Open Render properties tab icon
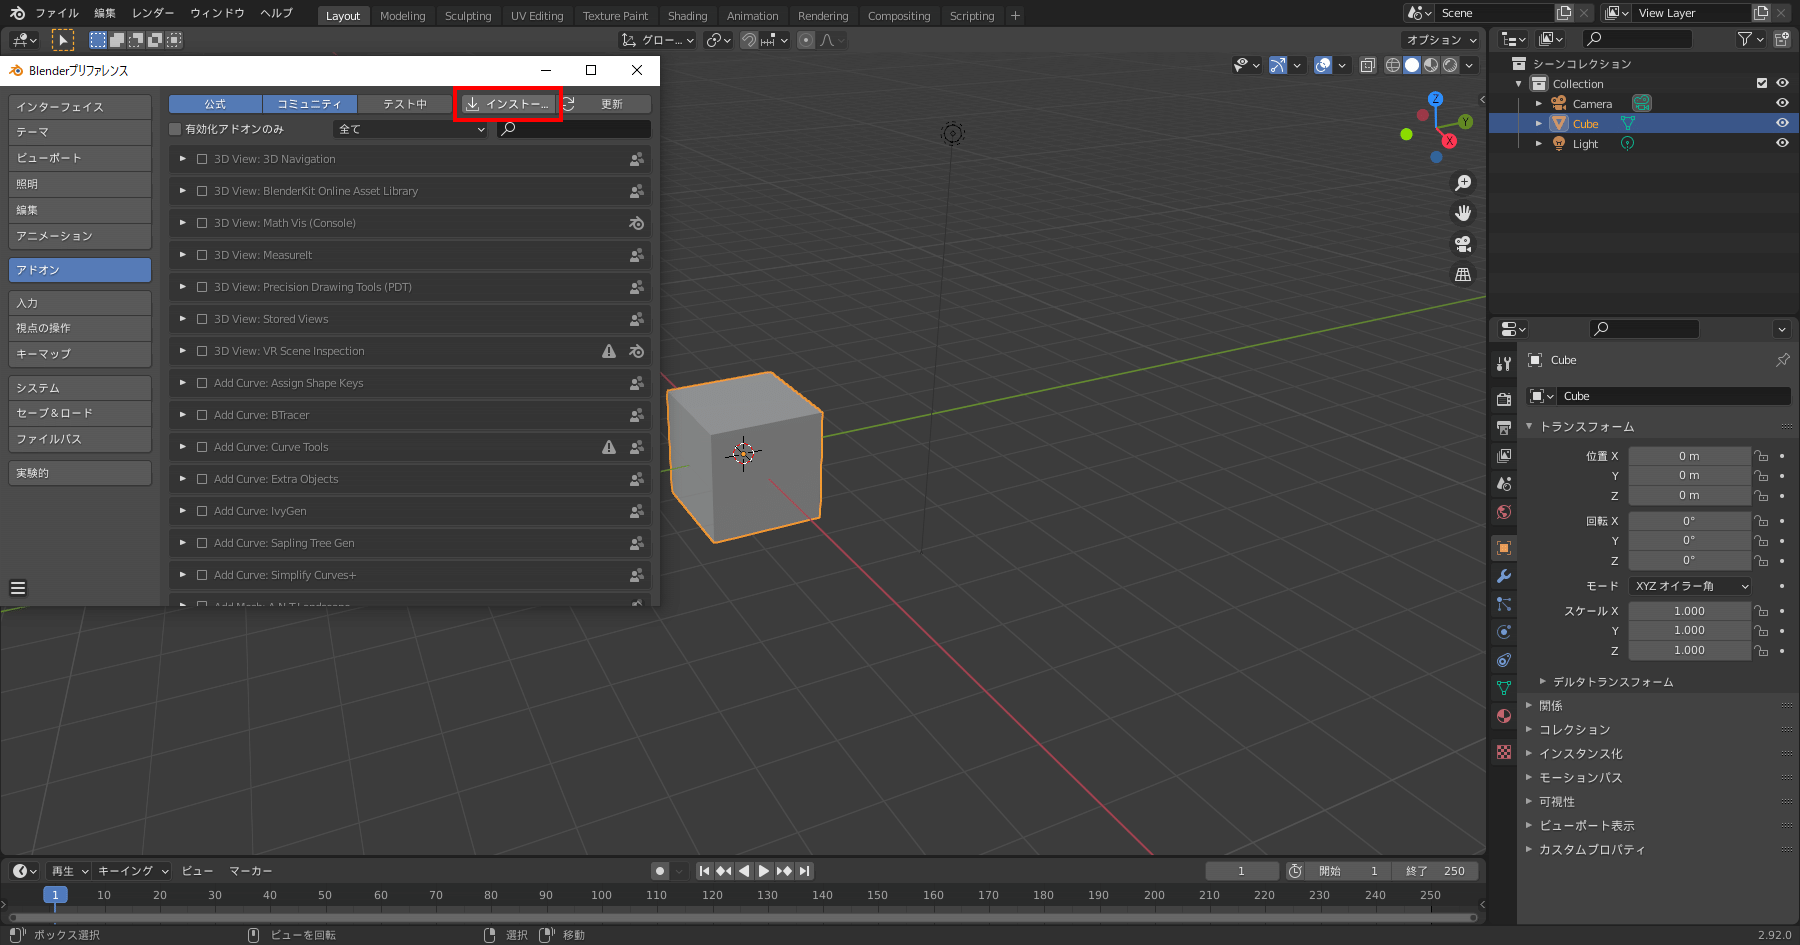 point(1504,399)
